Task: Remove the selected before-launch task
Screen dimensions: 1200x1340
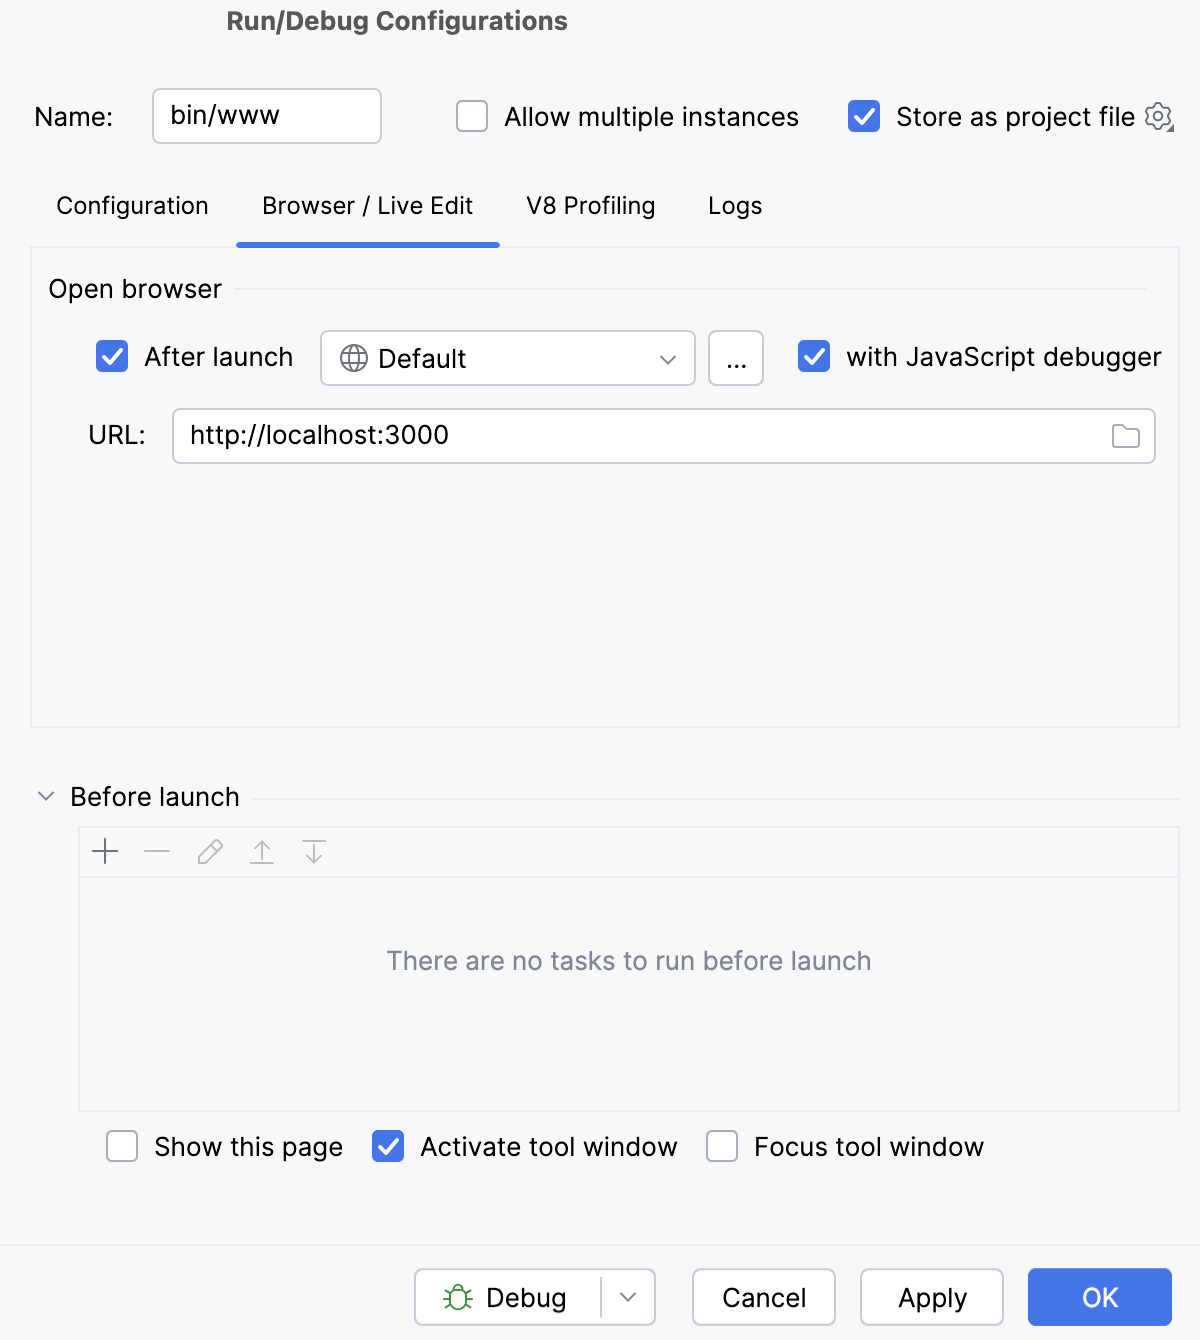Action: (156, 851)
